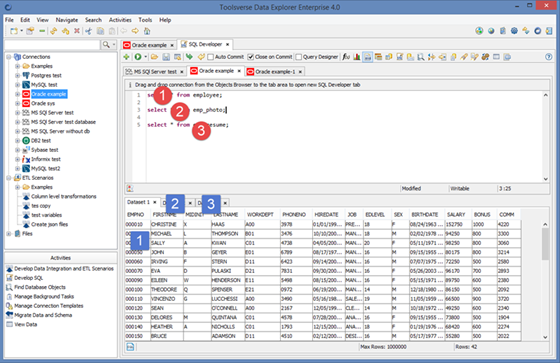Click the home icon in main toolbar
This screenshot has width=560, height=363.
tap(147, 31)
